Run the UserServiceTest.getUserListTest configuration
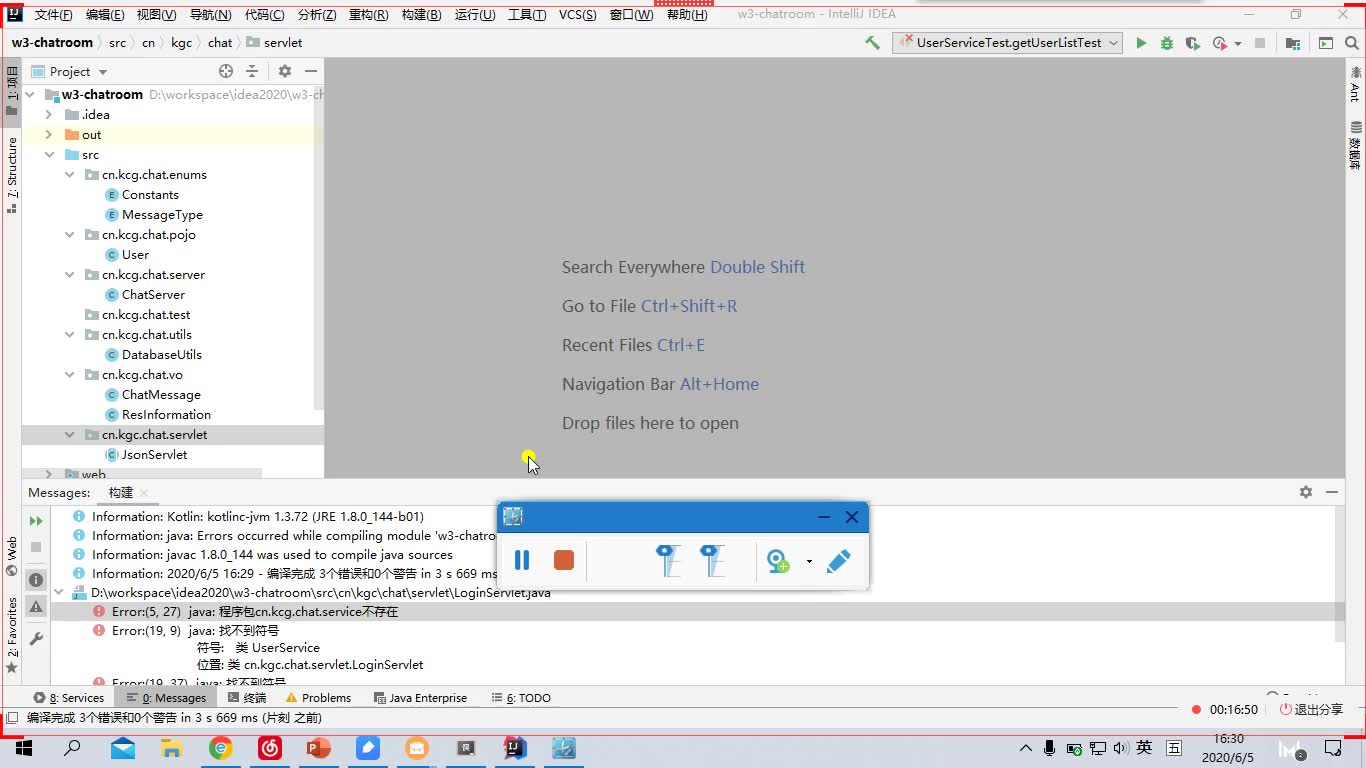This screenshot has height=768, width=1366. click(1141, 43)
